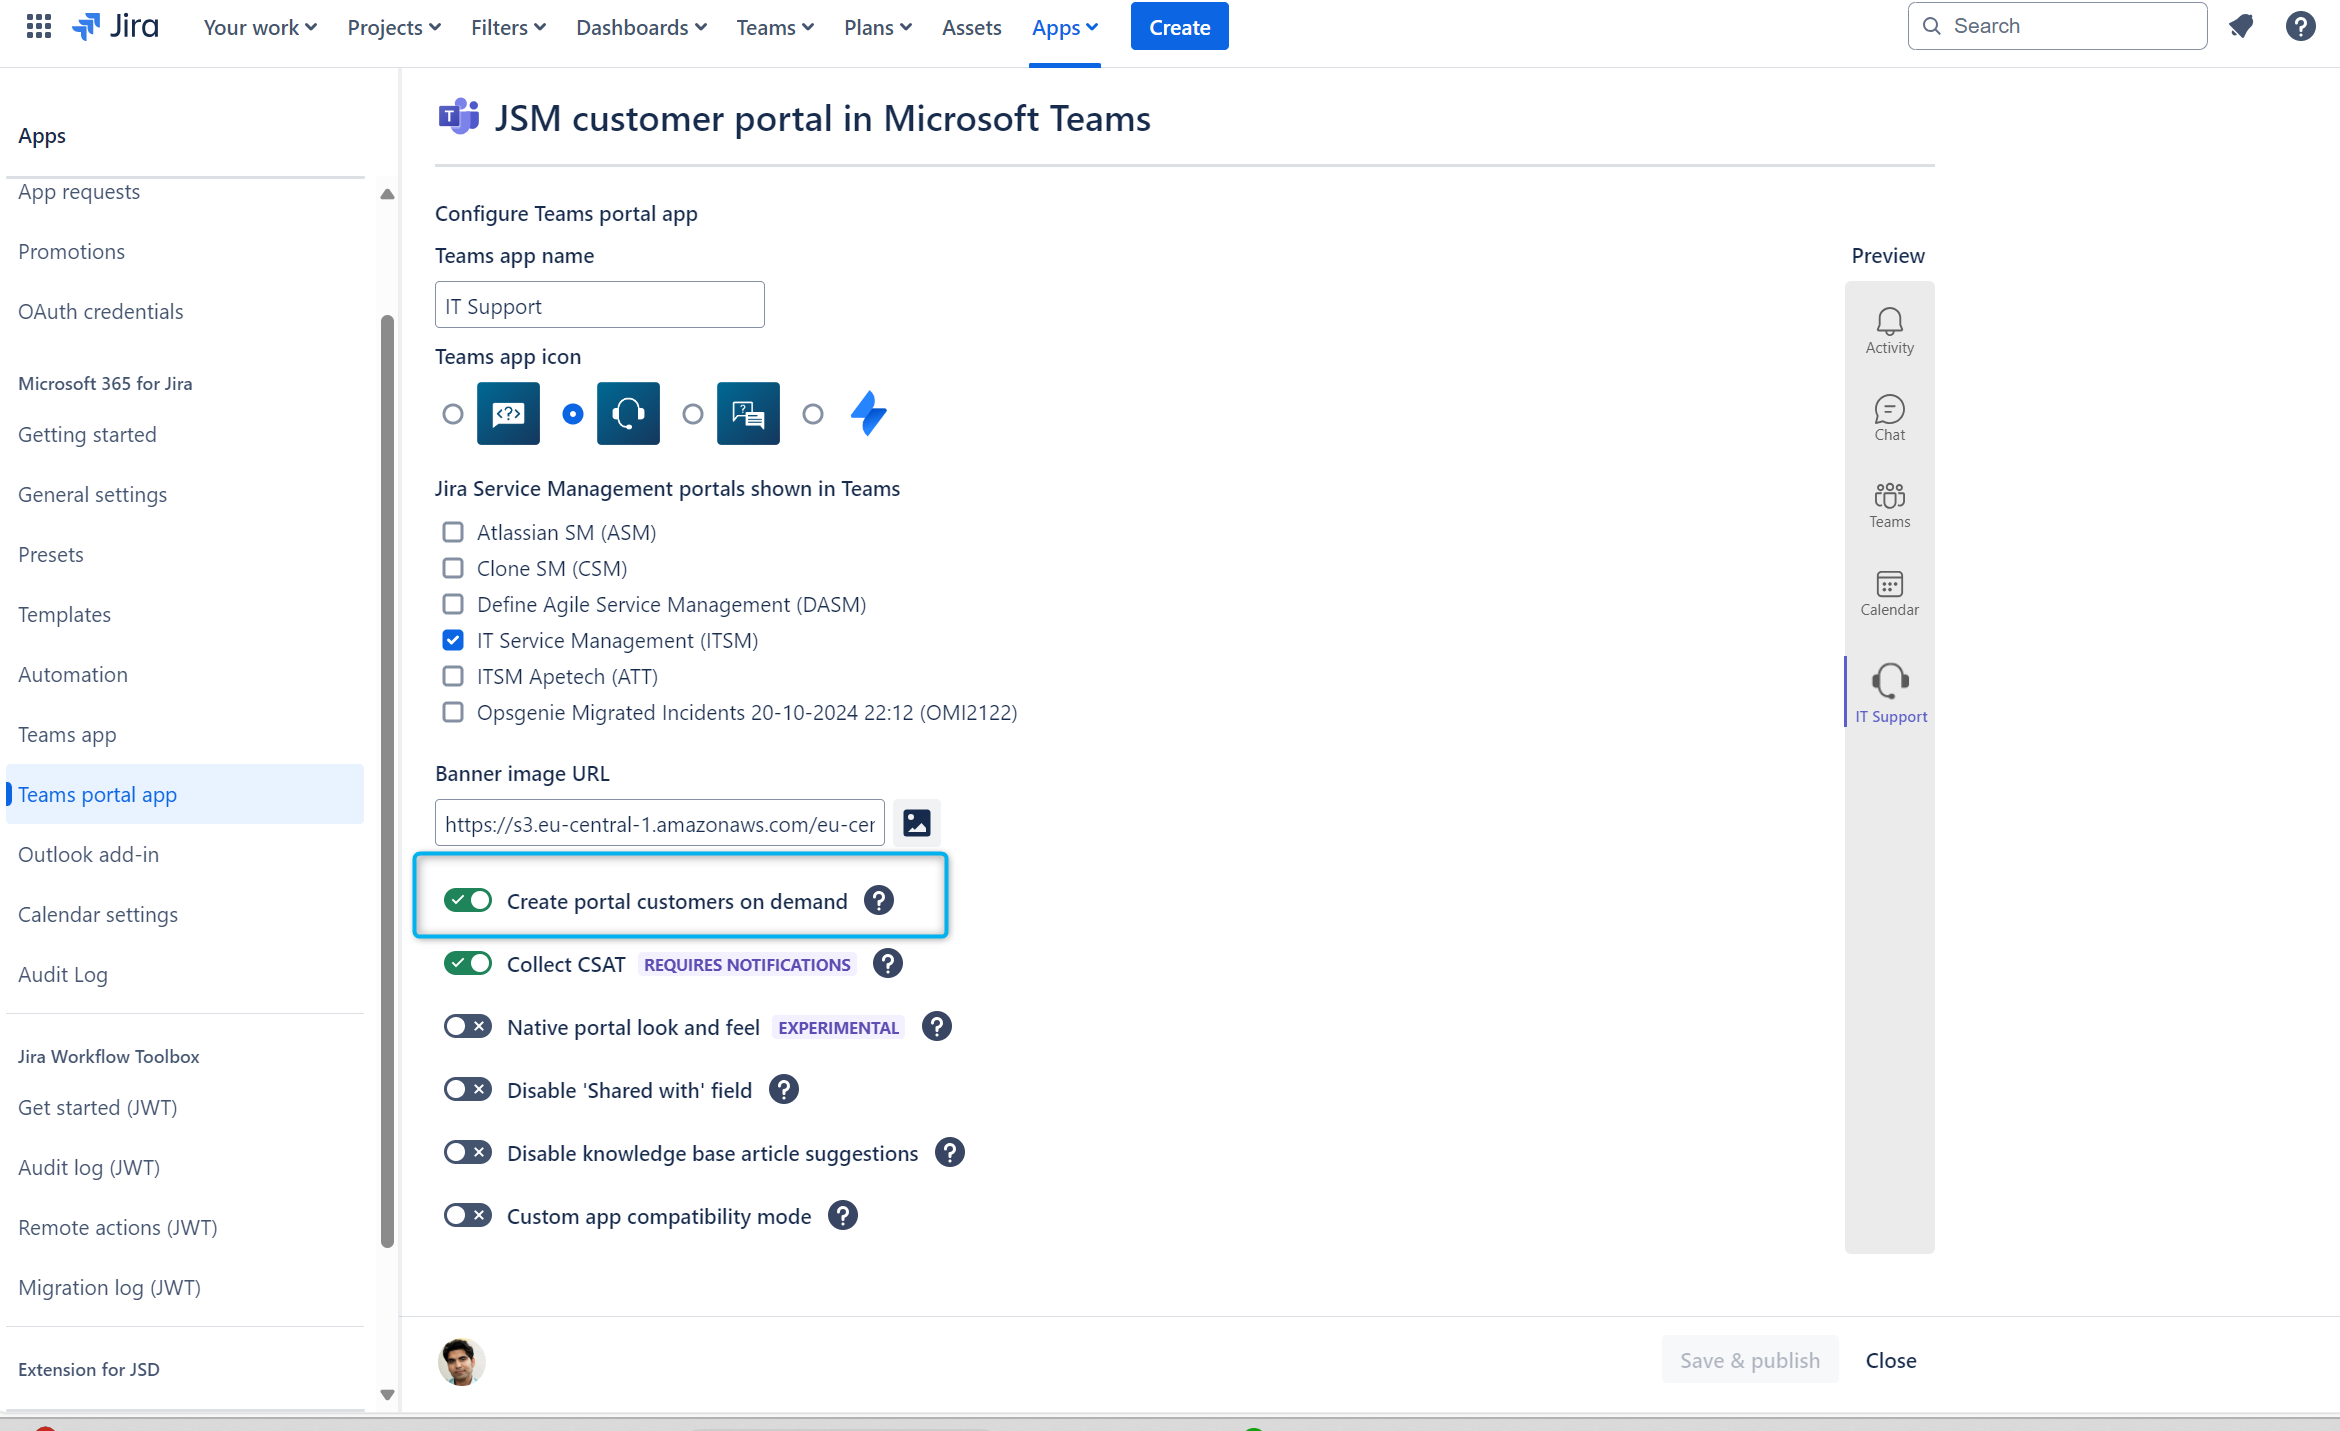Image resolution: width=2340 pixels, height=1431 pixels.
Task: Go to Calendar settings in sidebar
Action: click(98, 914)
